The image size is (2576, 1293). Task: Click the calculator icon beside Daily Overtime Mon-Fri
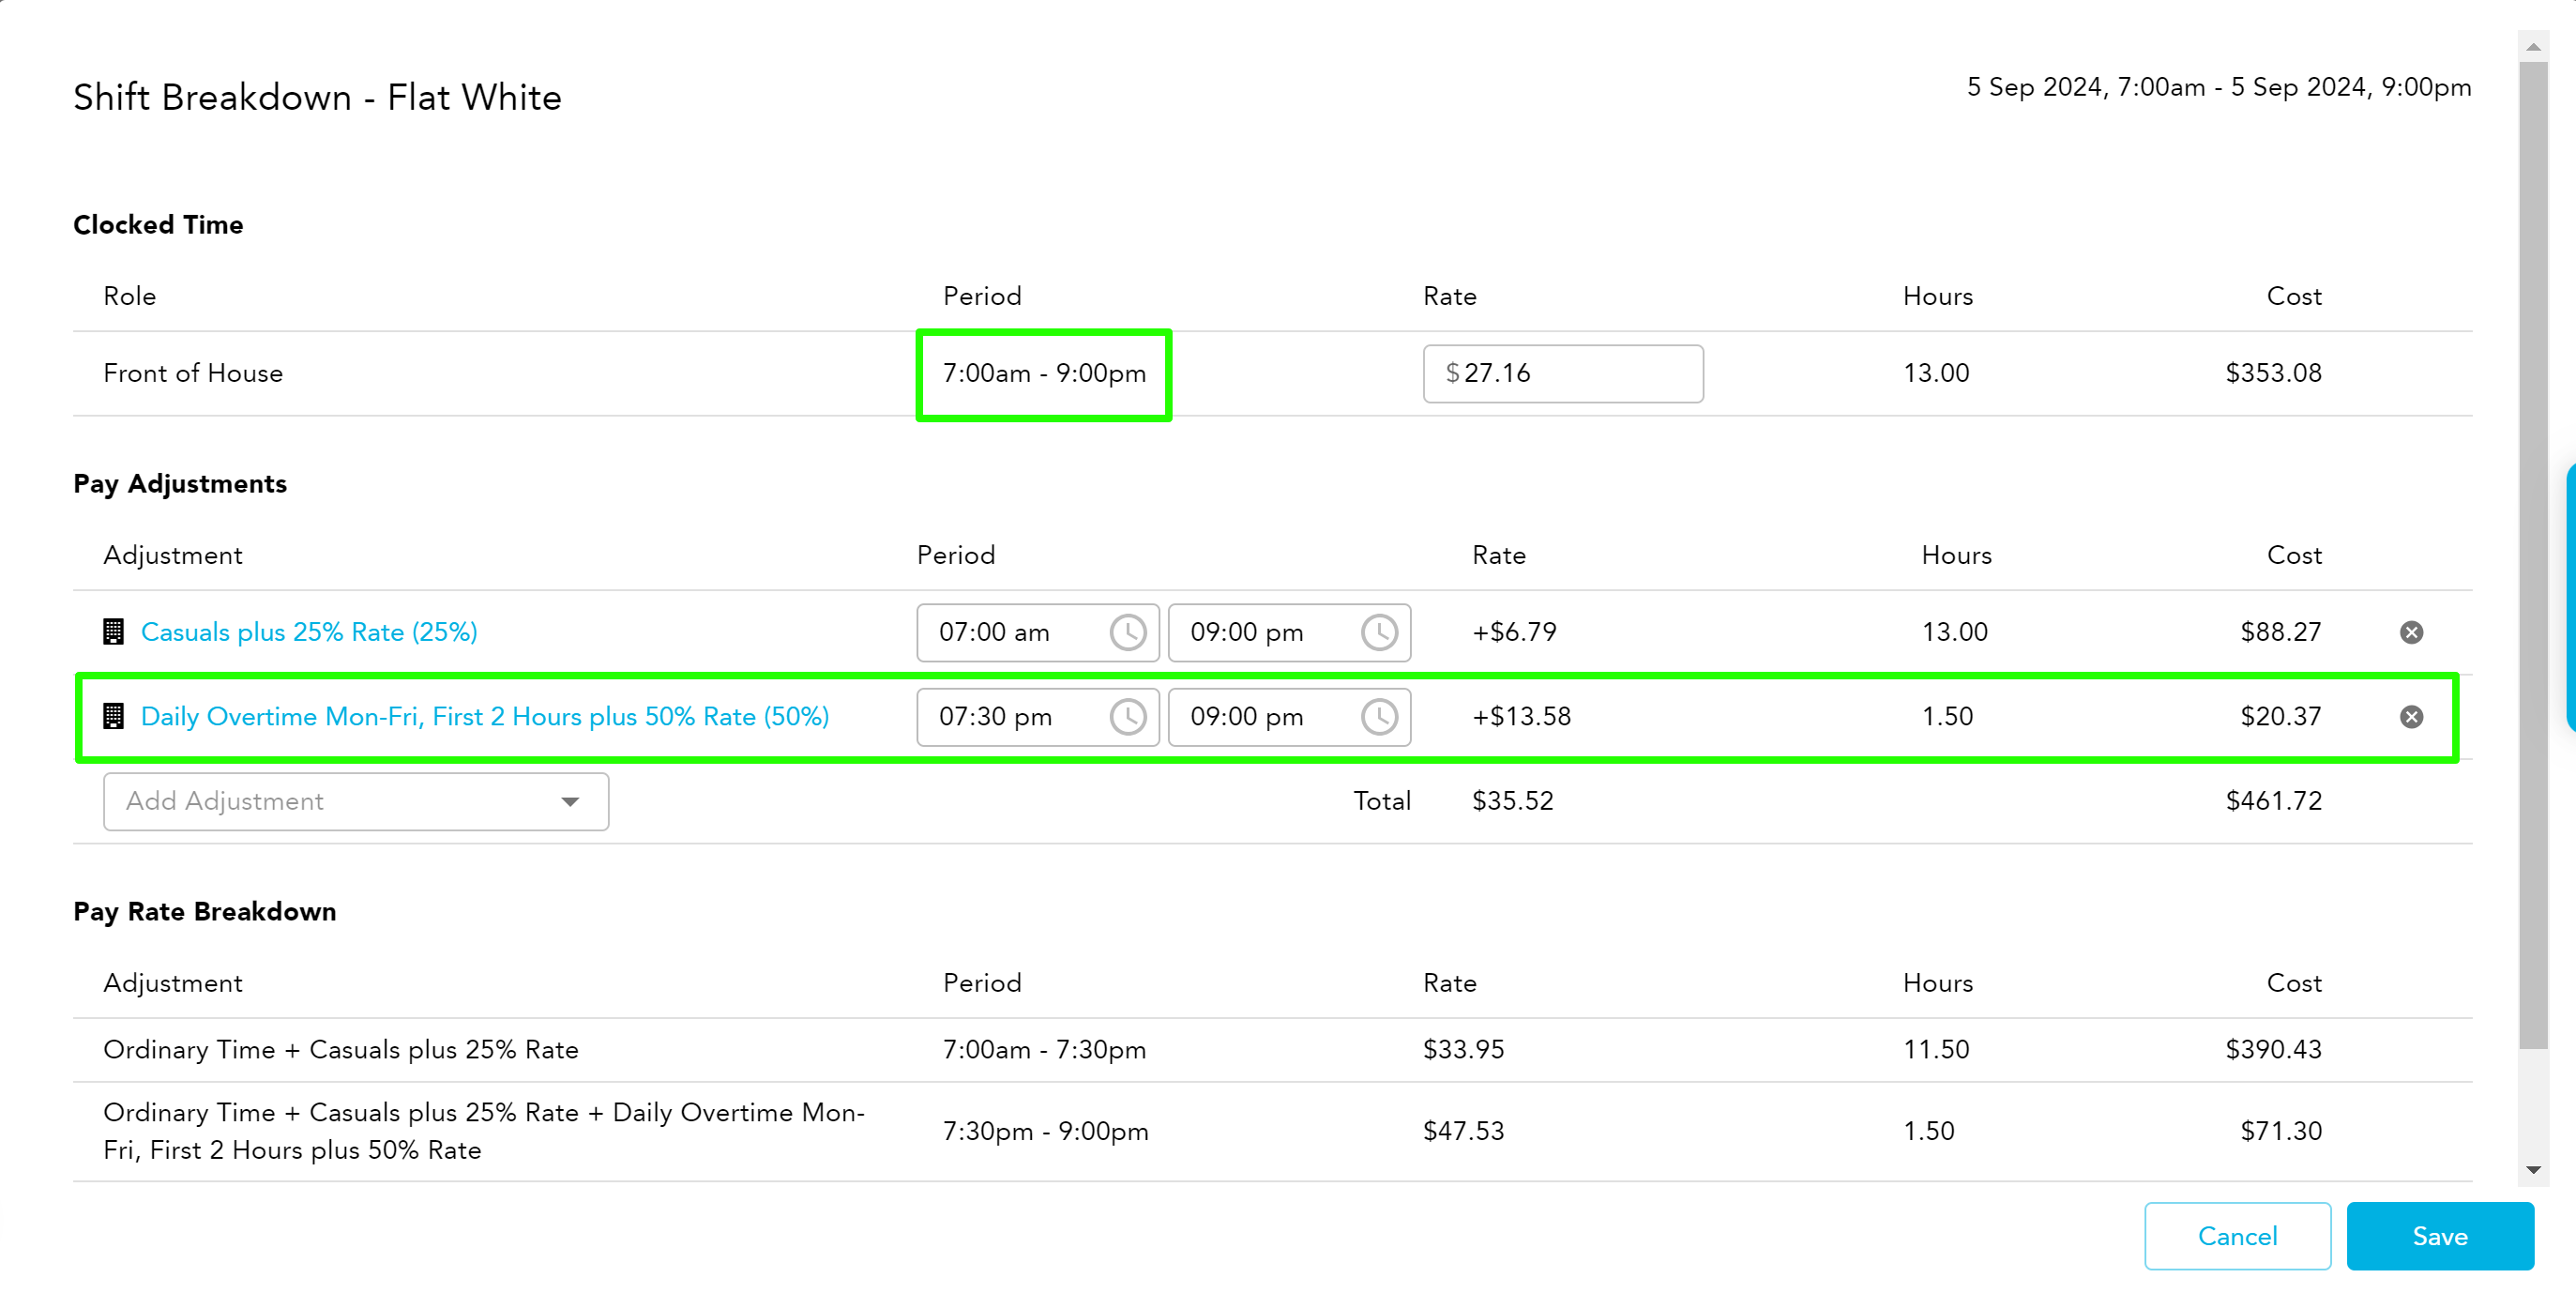click(114, 716)
